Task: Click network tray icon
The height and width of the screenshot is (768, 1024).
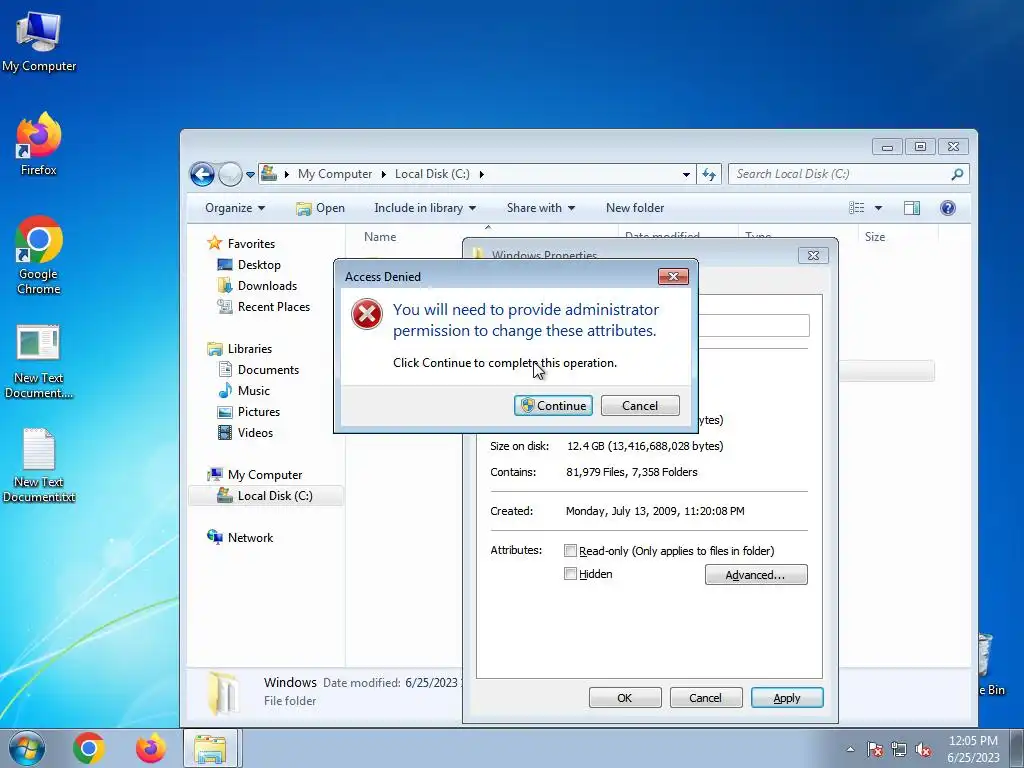Action: click(x=899, y=749)
